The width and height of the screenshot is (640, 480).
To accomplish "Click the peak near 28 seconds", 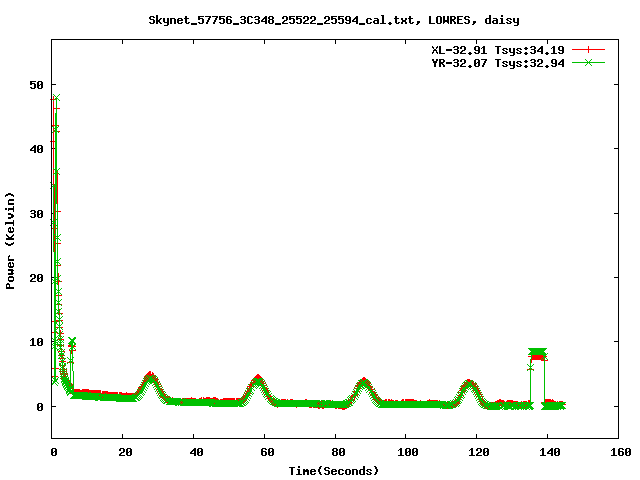I will [x=151, y=386].
